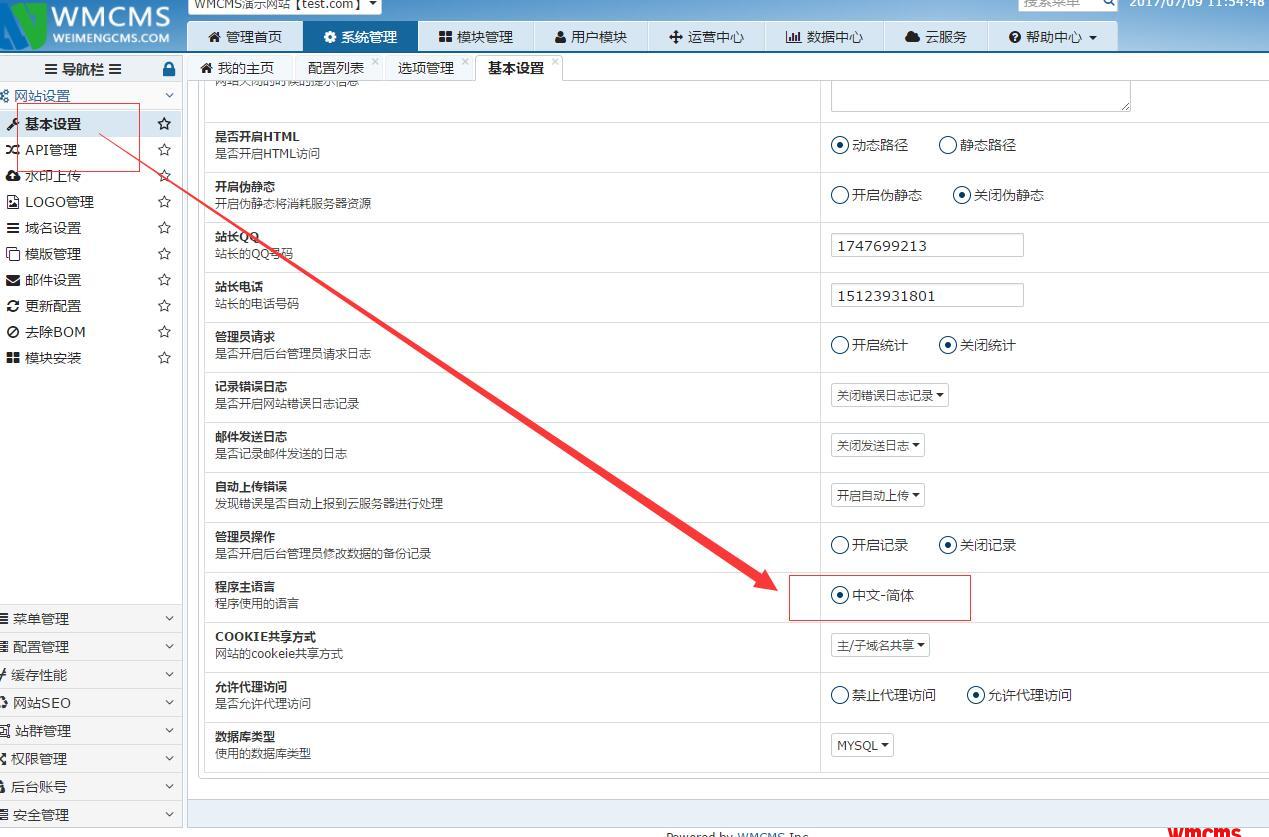Close the 配置列表 tab
The height and width of the screenshot is (837, 1269).
(375, 62)
